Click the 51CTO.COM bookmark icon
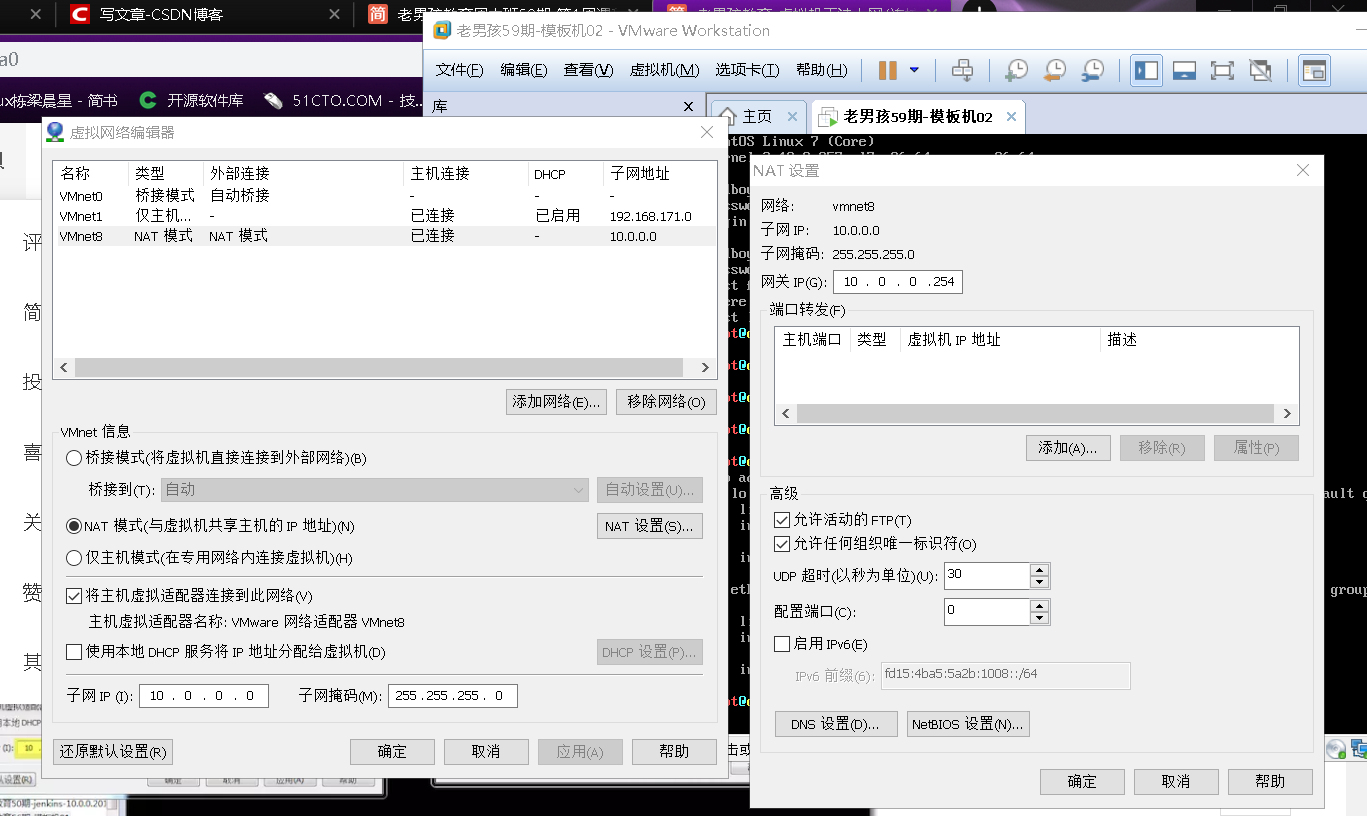 [273, 100]
